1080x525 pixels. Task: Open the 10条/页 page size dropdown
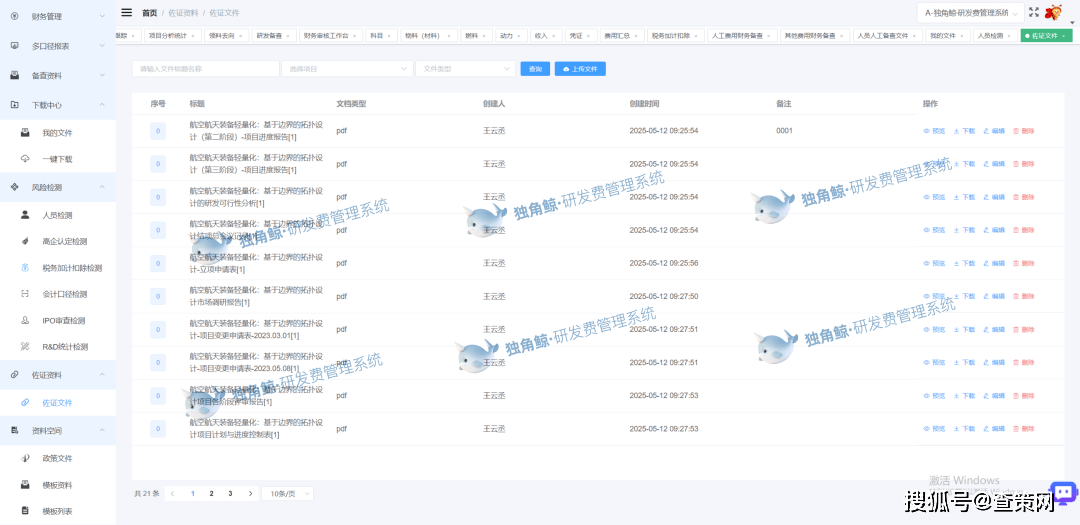287,493
